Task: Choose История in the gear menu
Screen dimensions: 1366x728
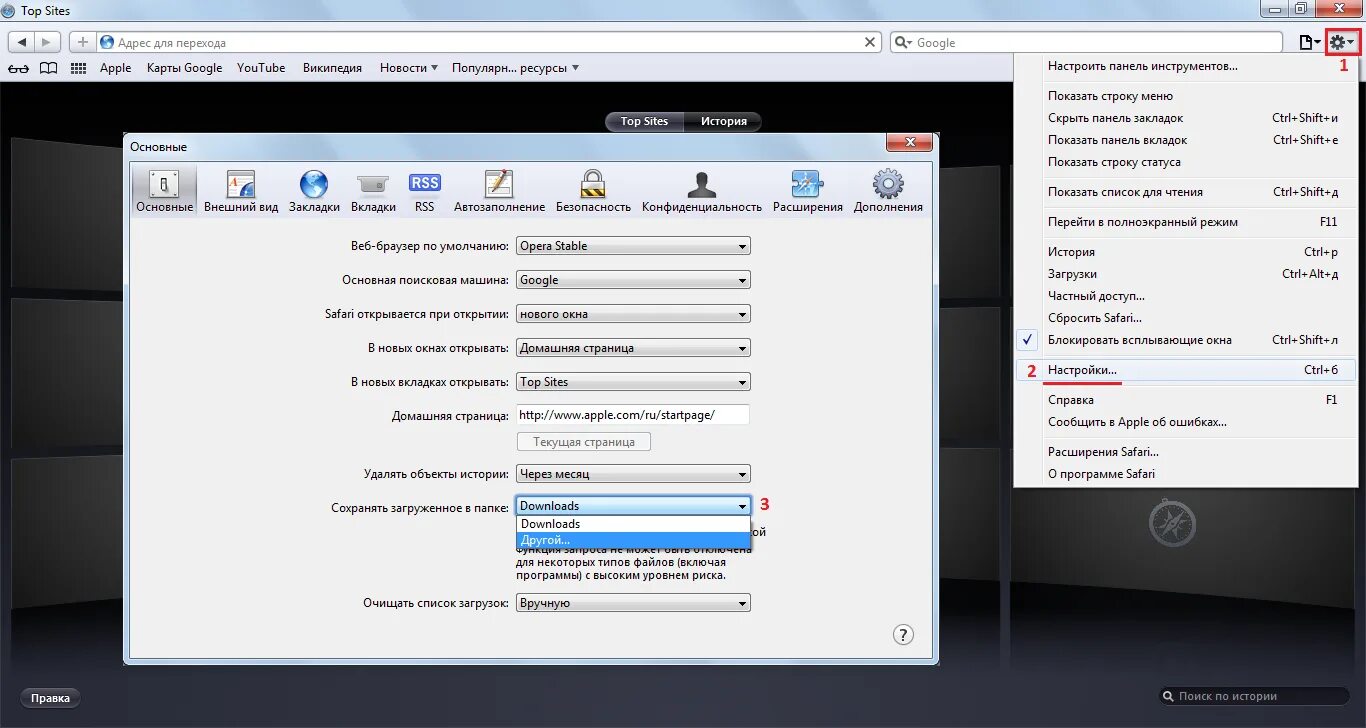Action: coord(1185,252)
